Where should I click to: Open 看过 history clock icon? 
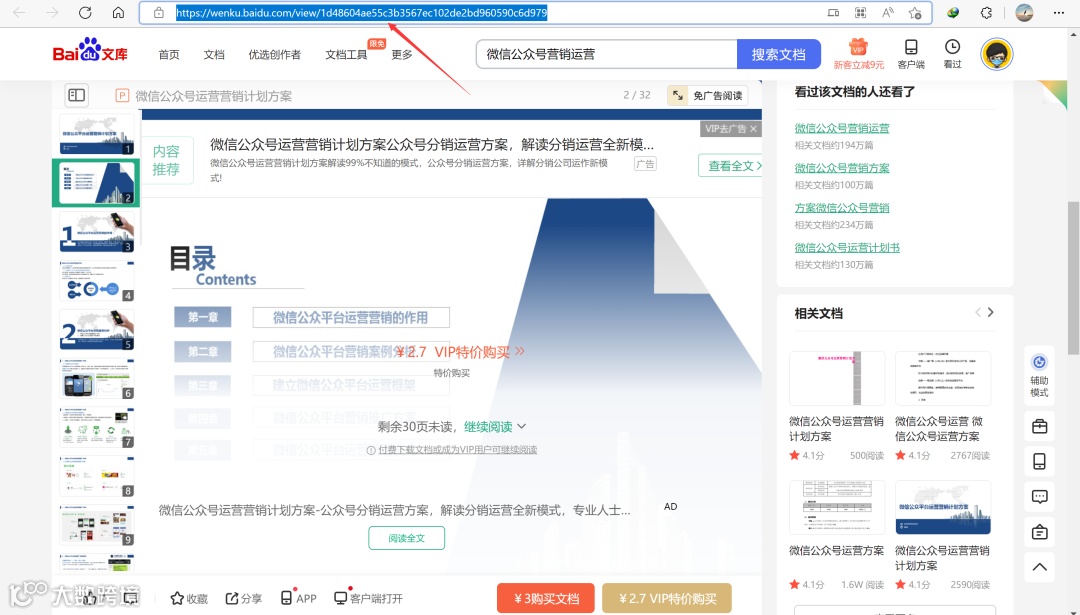pyautogui.click(x=952, y=54)
